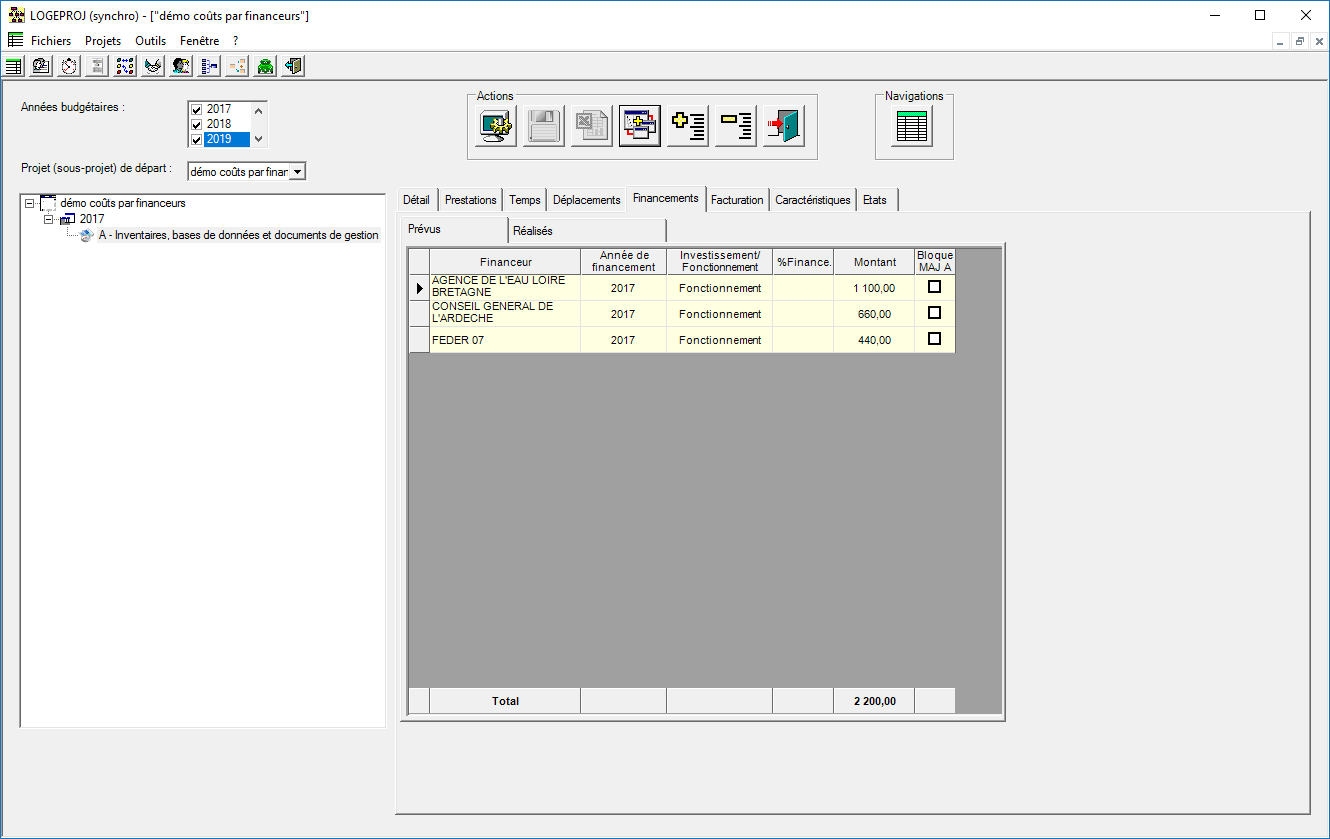This screenshot has height=839, width=1330.
Task: Select the A - Inventaires tree item
Action: point(238,235)
